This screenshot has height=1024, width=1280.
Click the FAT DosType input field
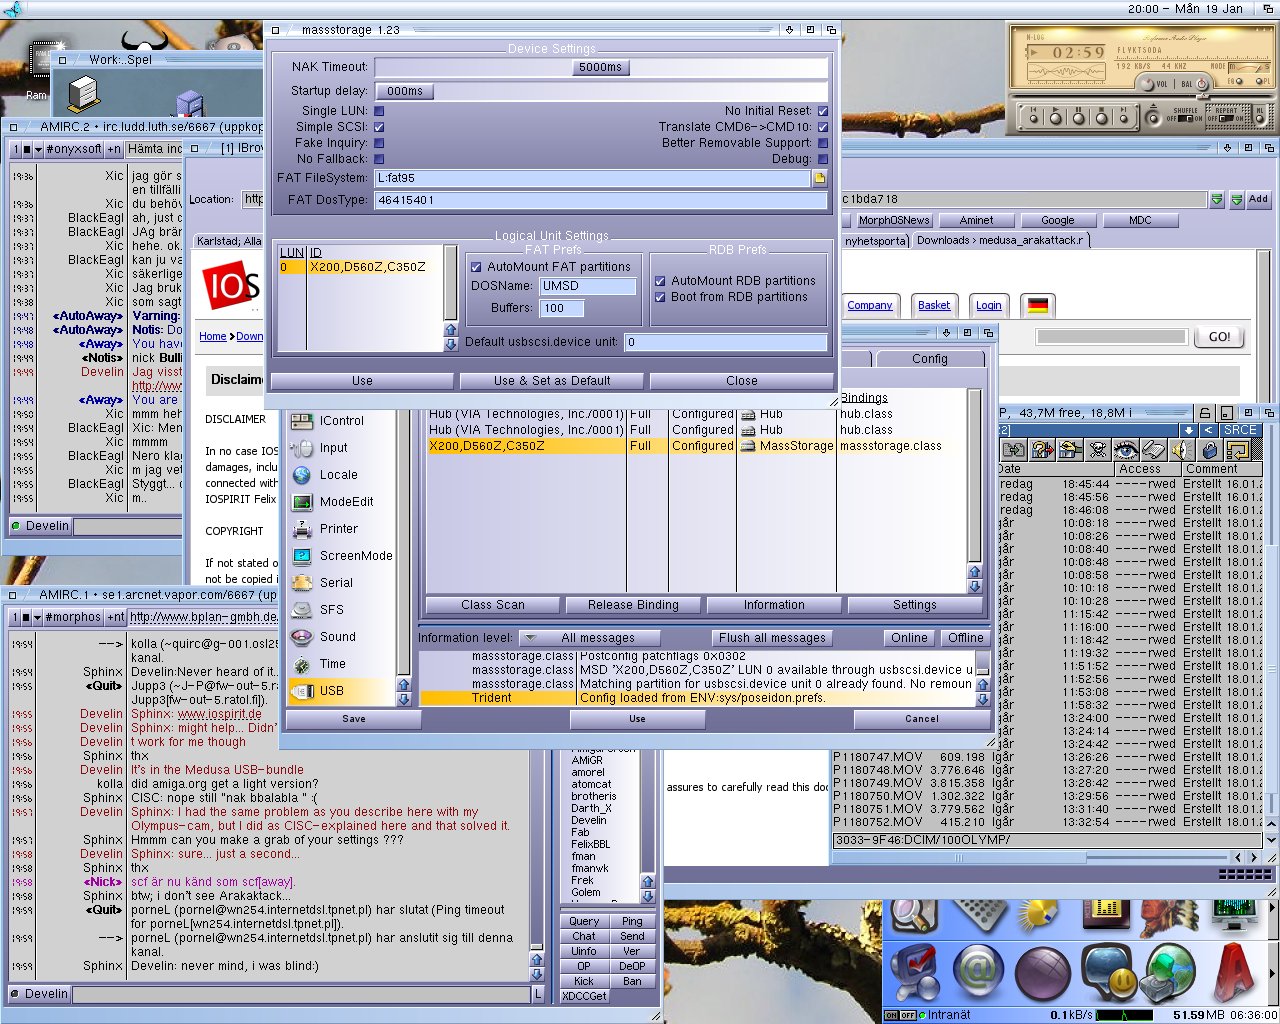click(601, 200)
